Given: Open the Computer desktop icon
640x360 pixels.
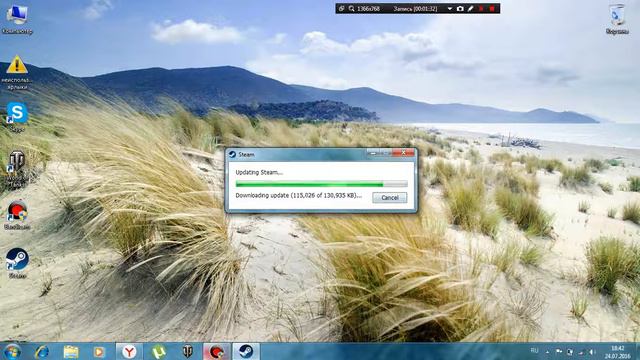Looking at the screenshot, I should point(17,19).
